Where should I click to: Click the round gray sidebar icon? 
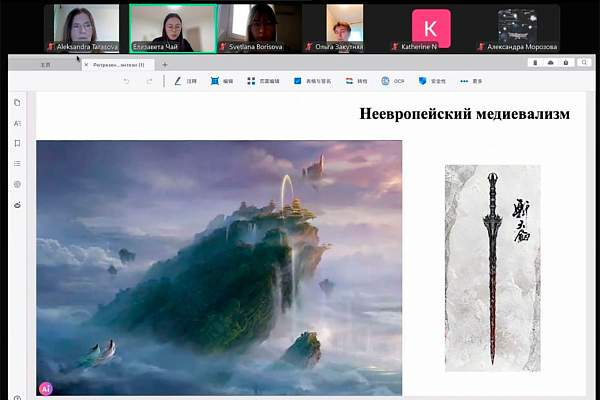pyautogui.click(x=17, y=184)
